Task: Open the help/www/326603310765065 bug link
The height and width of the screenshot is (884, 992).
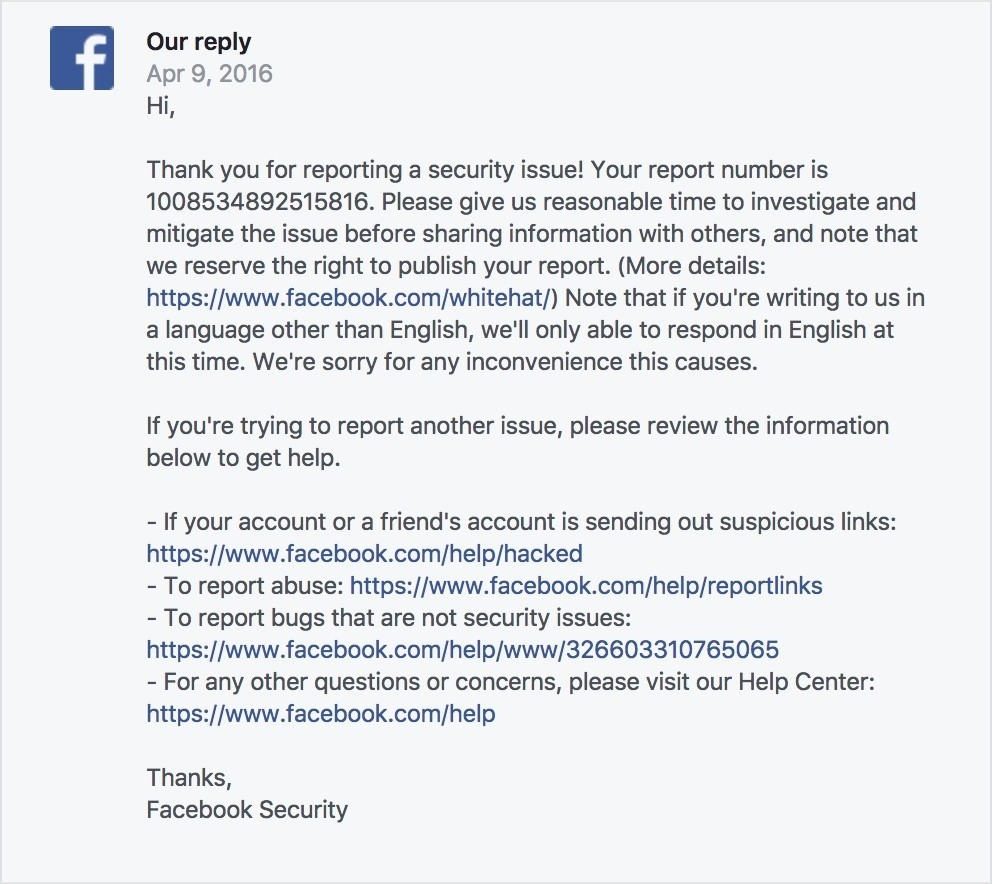Action: pyautogui.click(x=462, y=649)
